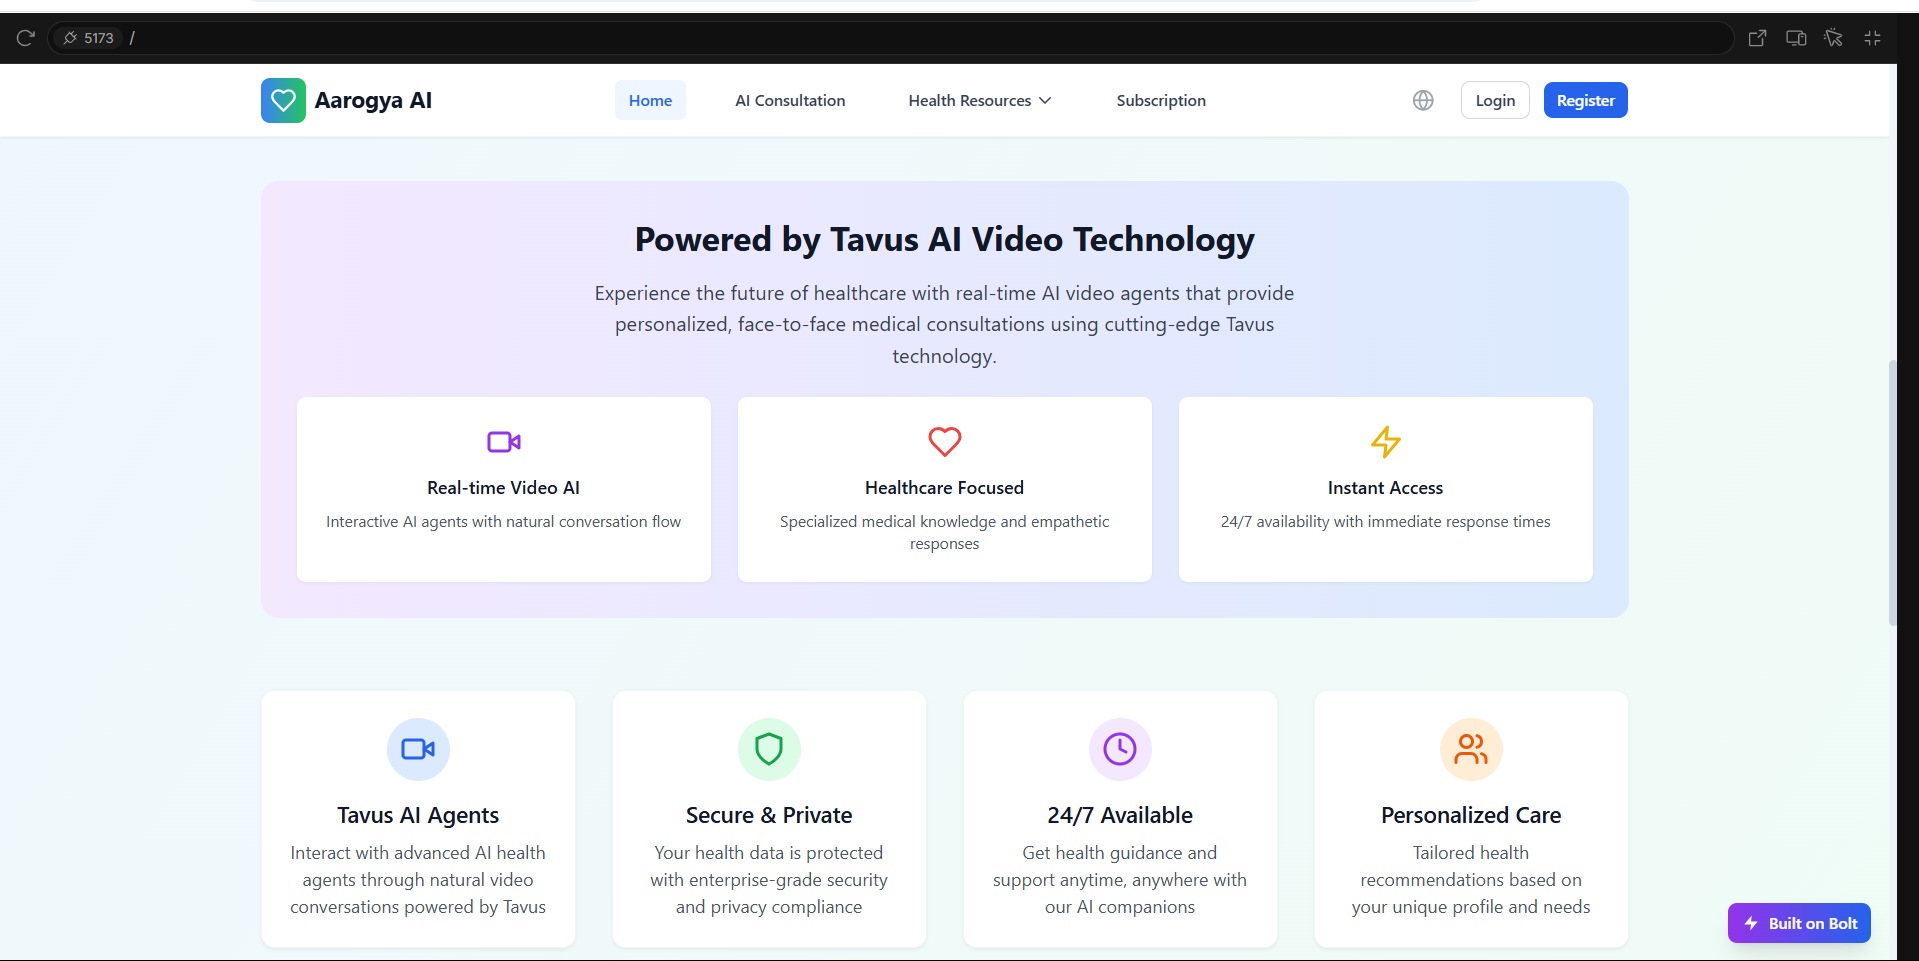Click the orange users icon

point(1471,749)
